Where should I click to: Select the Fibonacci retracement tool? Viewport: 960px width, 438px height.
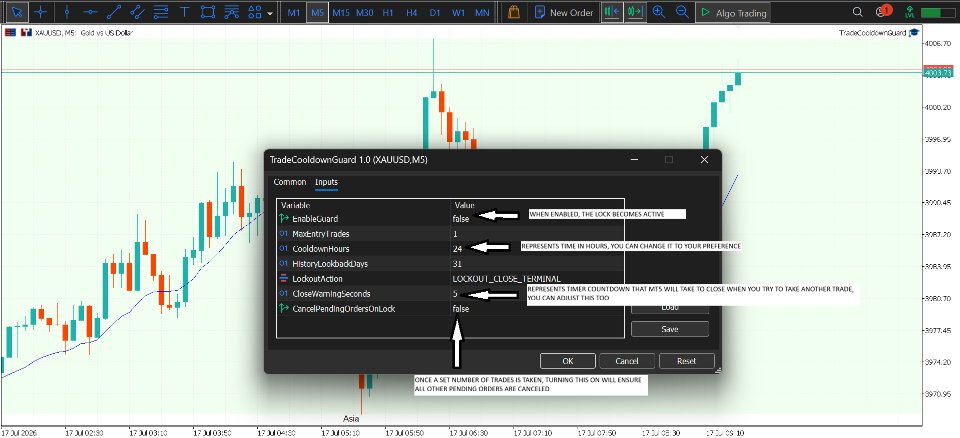tap(161, 12)
